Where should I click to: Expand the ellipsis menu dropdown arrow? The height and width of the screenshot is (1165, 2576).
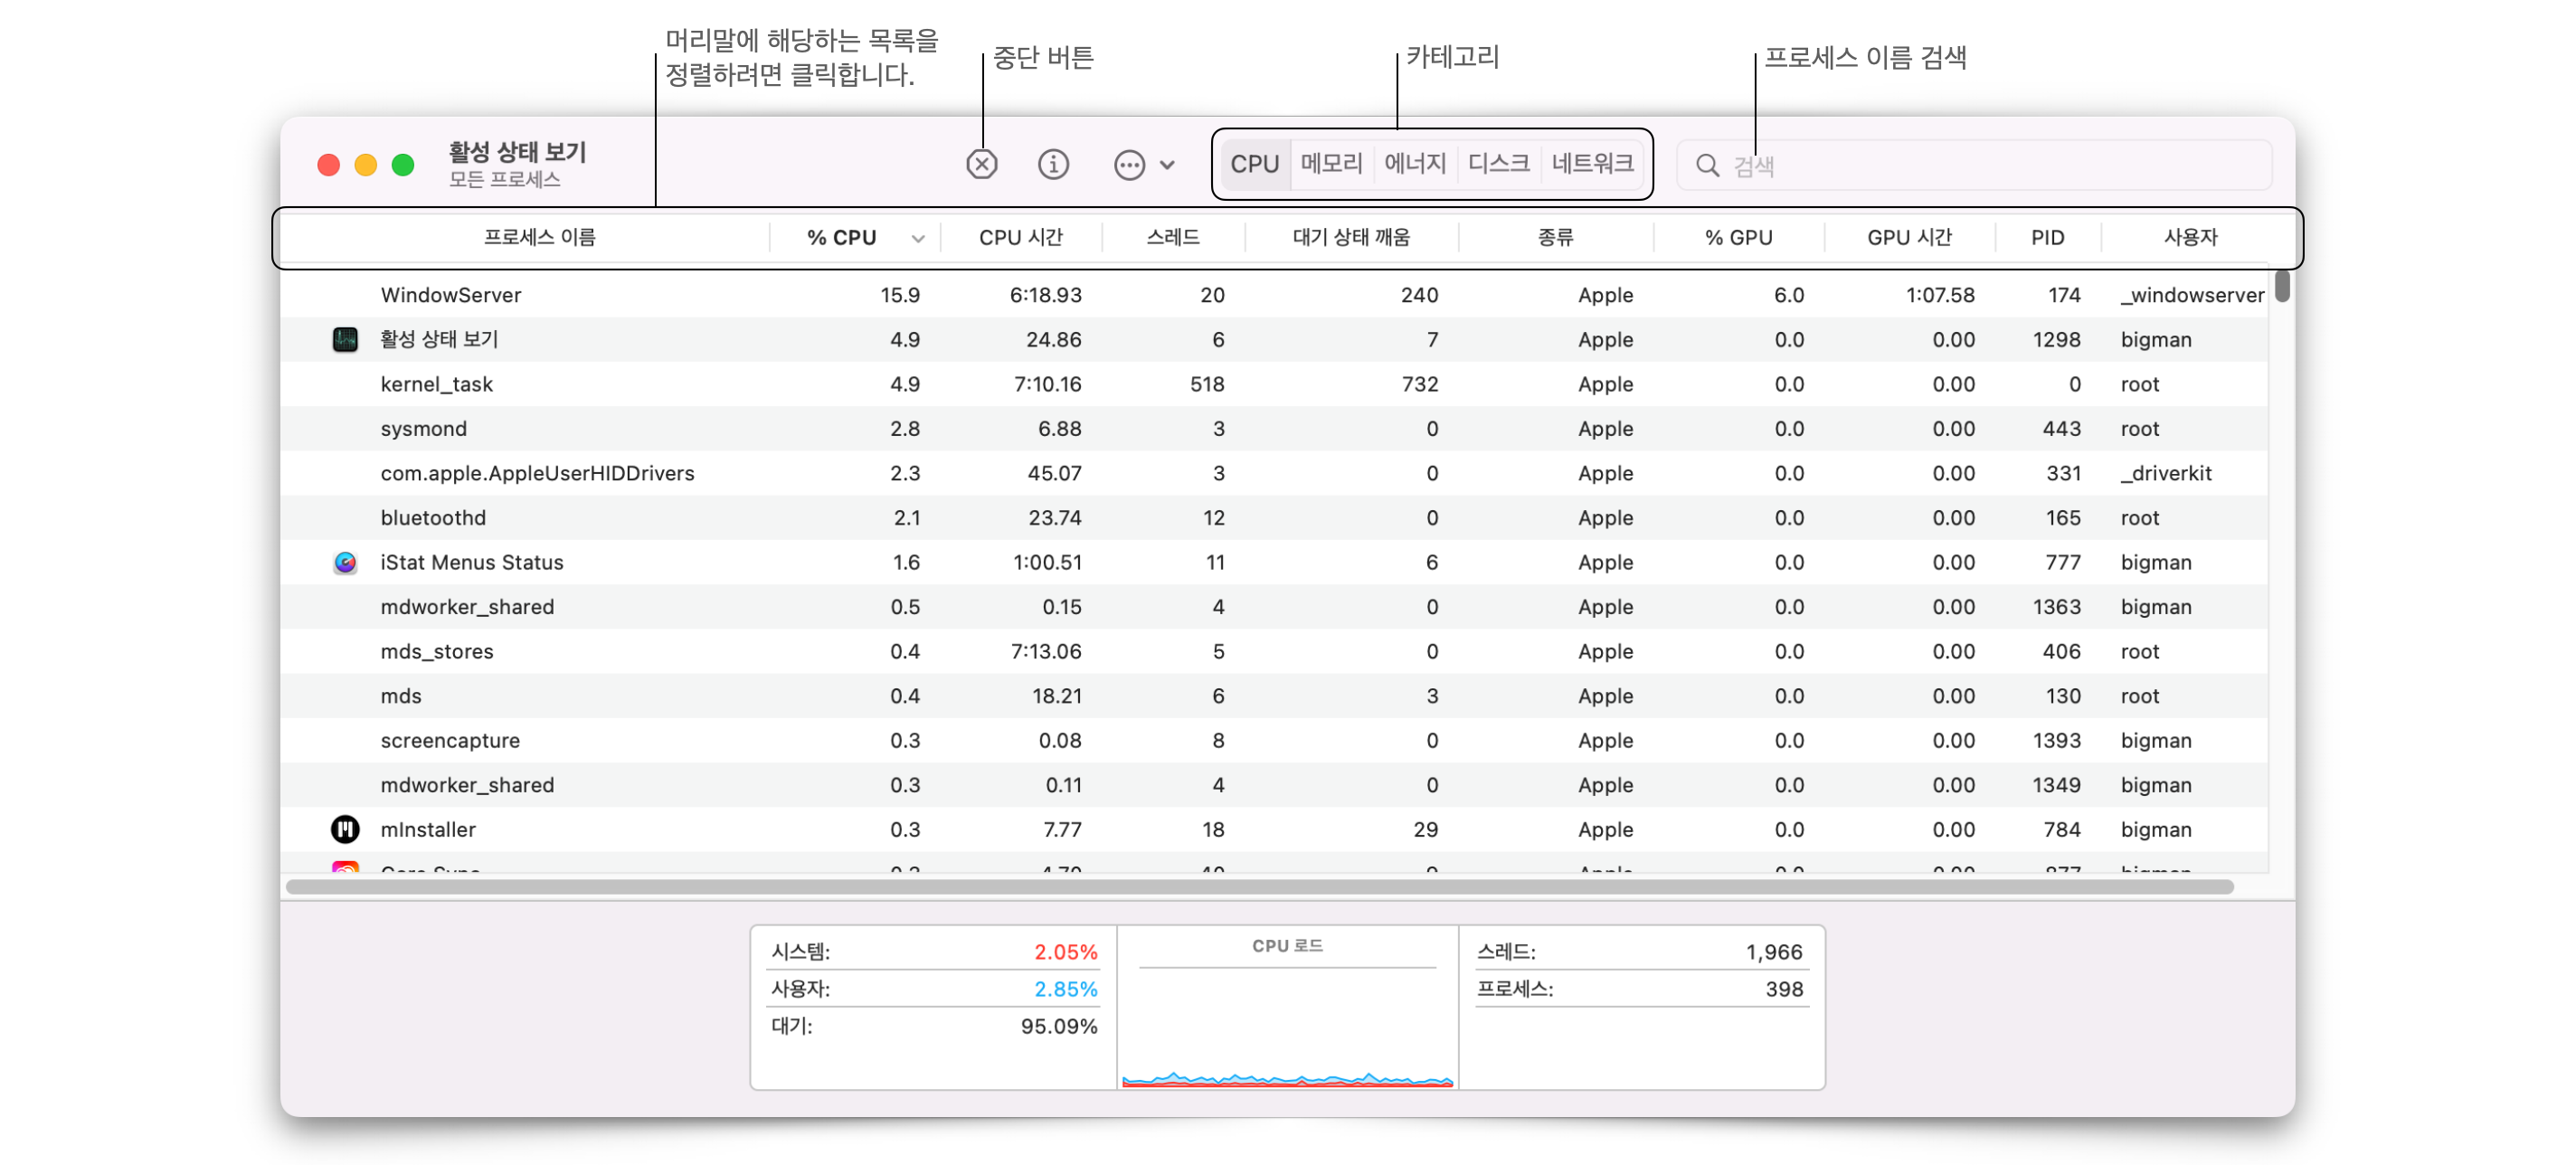[1167, 165]
